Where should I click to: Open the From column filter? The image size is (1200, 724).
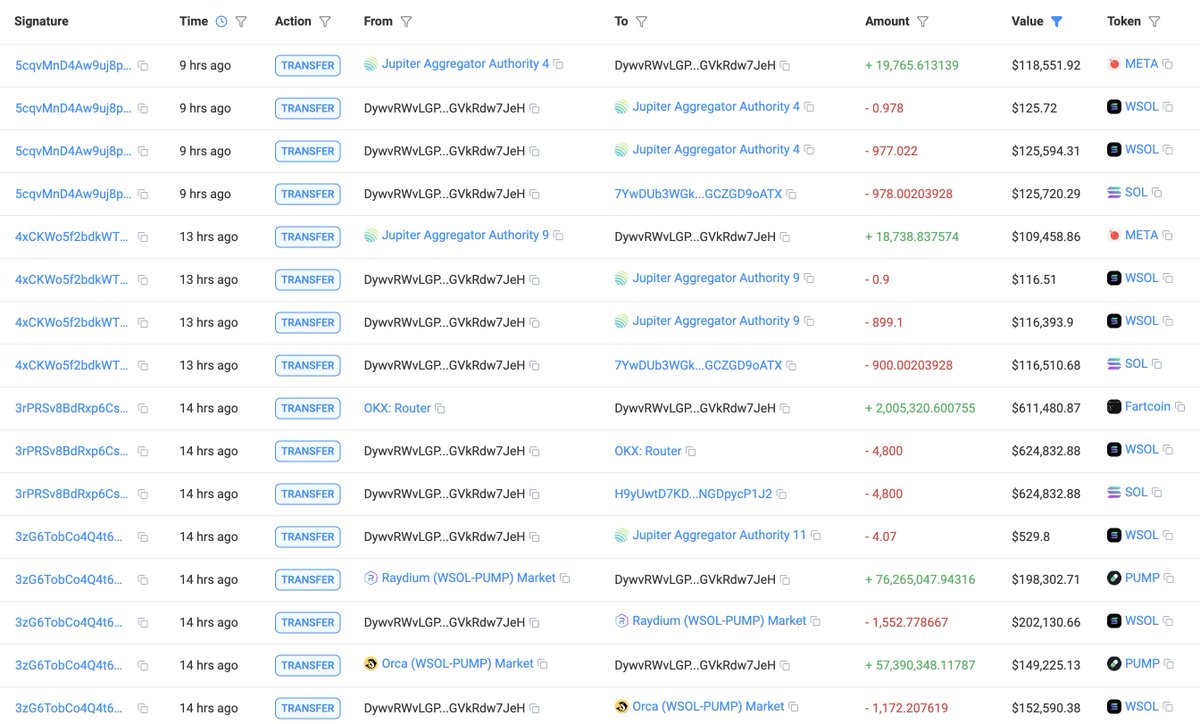coord(406,21)
